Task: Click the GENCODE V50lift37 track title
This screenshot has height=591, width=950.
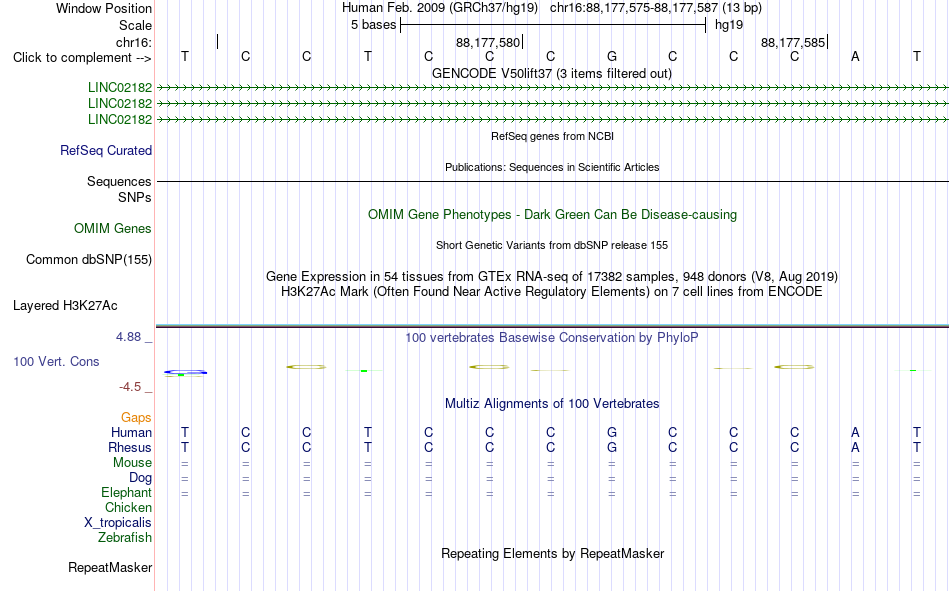Action: point(552,73)
